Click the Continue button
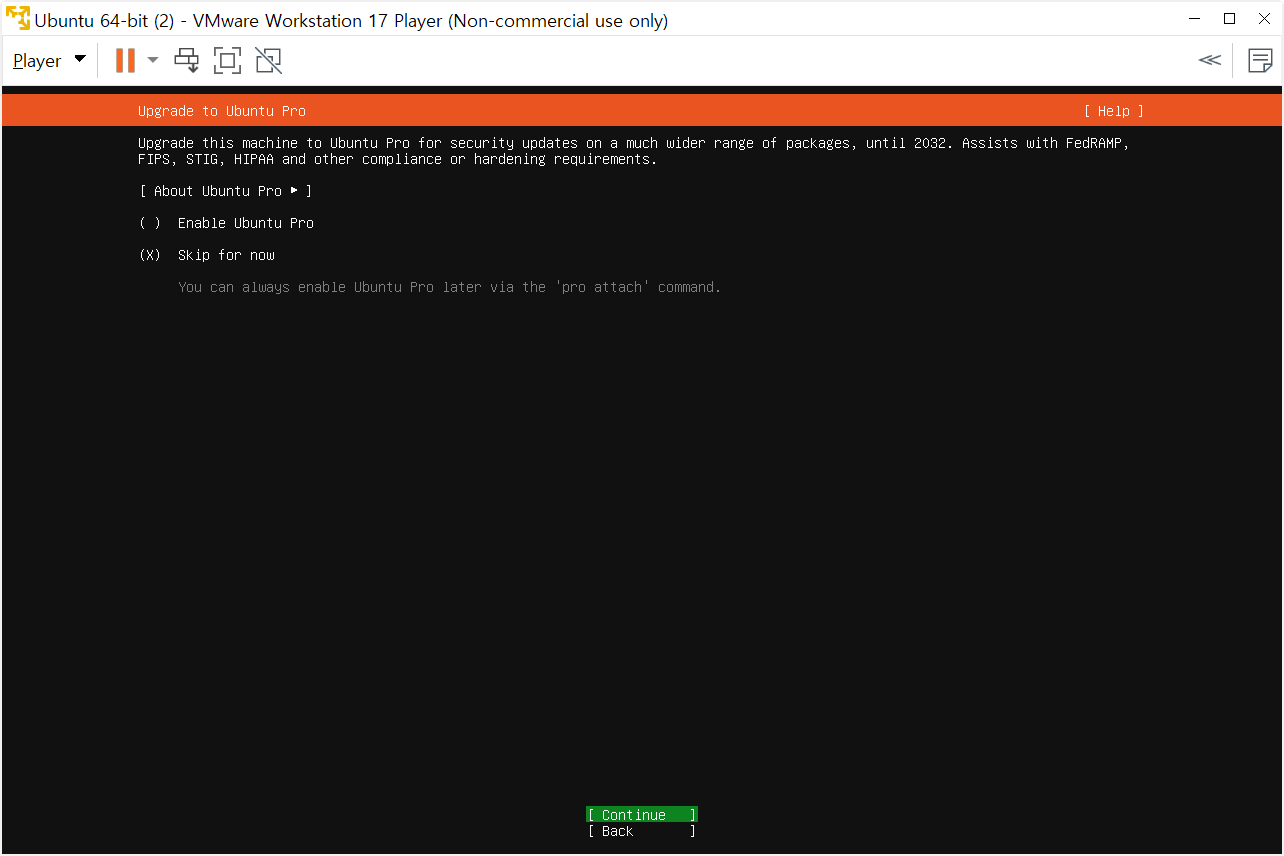Image resolution: width=1284 pixels, height=856 pixels. [642, 815]
